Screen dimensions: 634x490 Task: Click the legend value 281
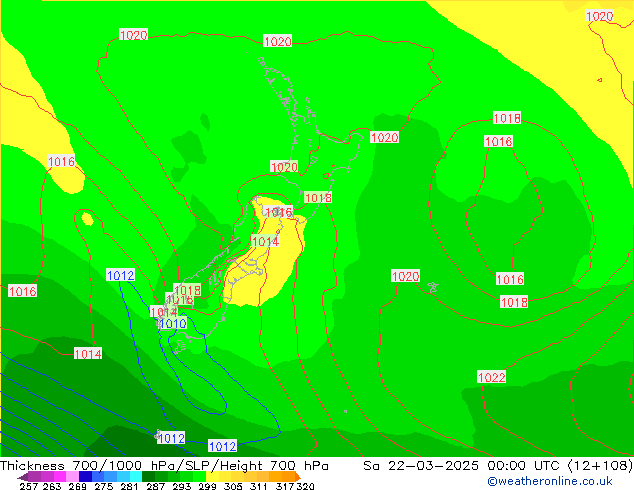[x=129, y=486]
